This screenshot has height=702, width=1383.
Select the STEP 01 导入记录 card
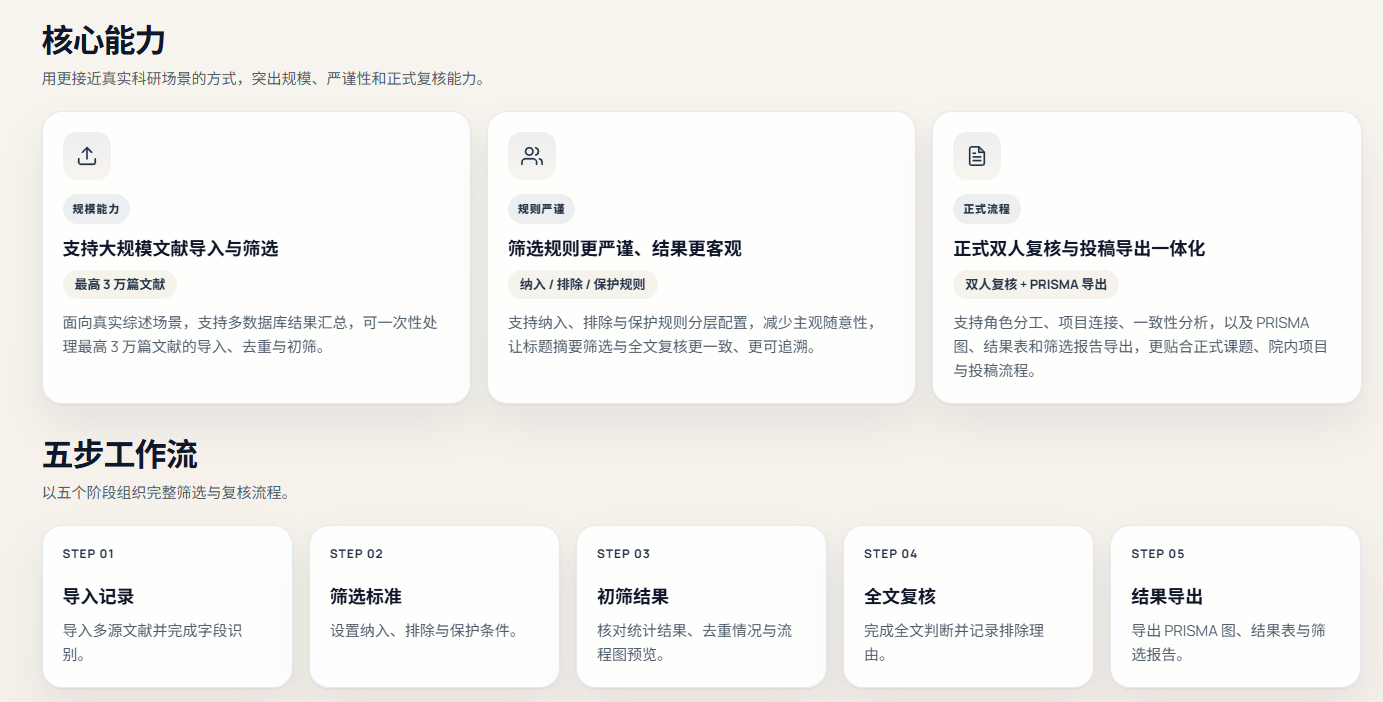pos(167,606)
